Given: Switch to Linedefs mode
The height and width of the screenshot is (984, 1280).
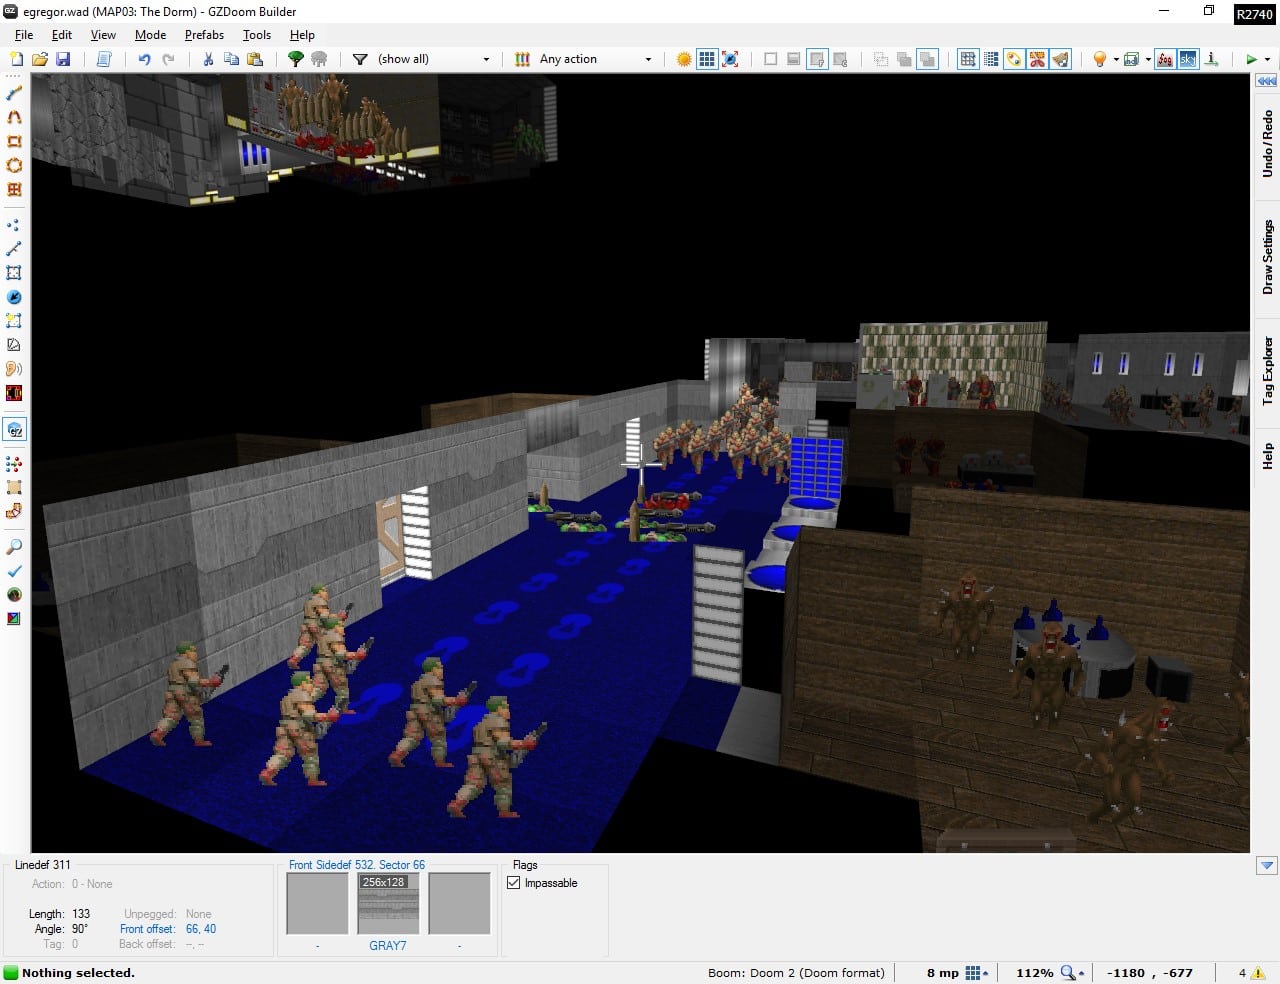Looking at the screenshot, I should click(14, 248).
